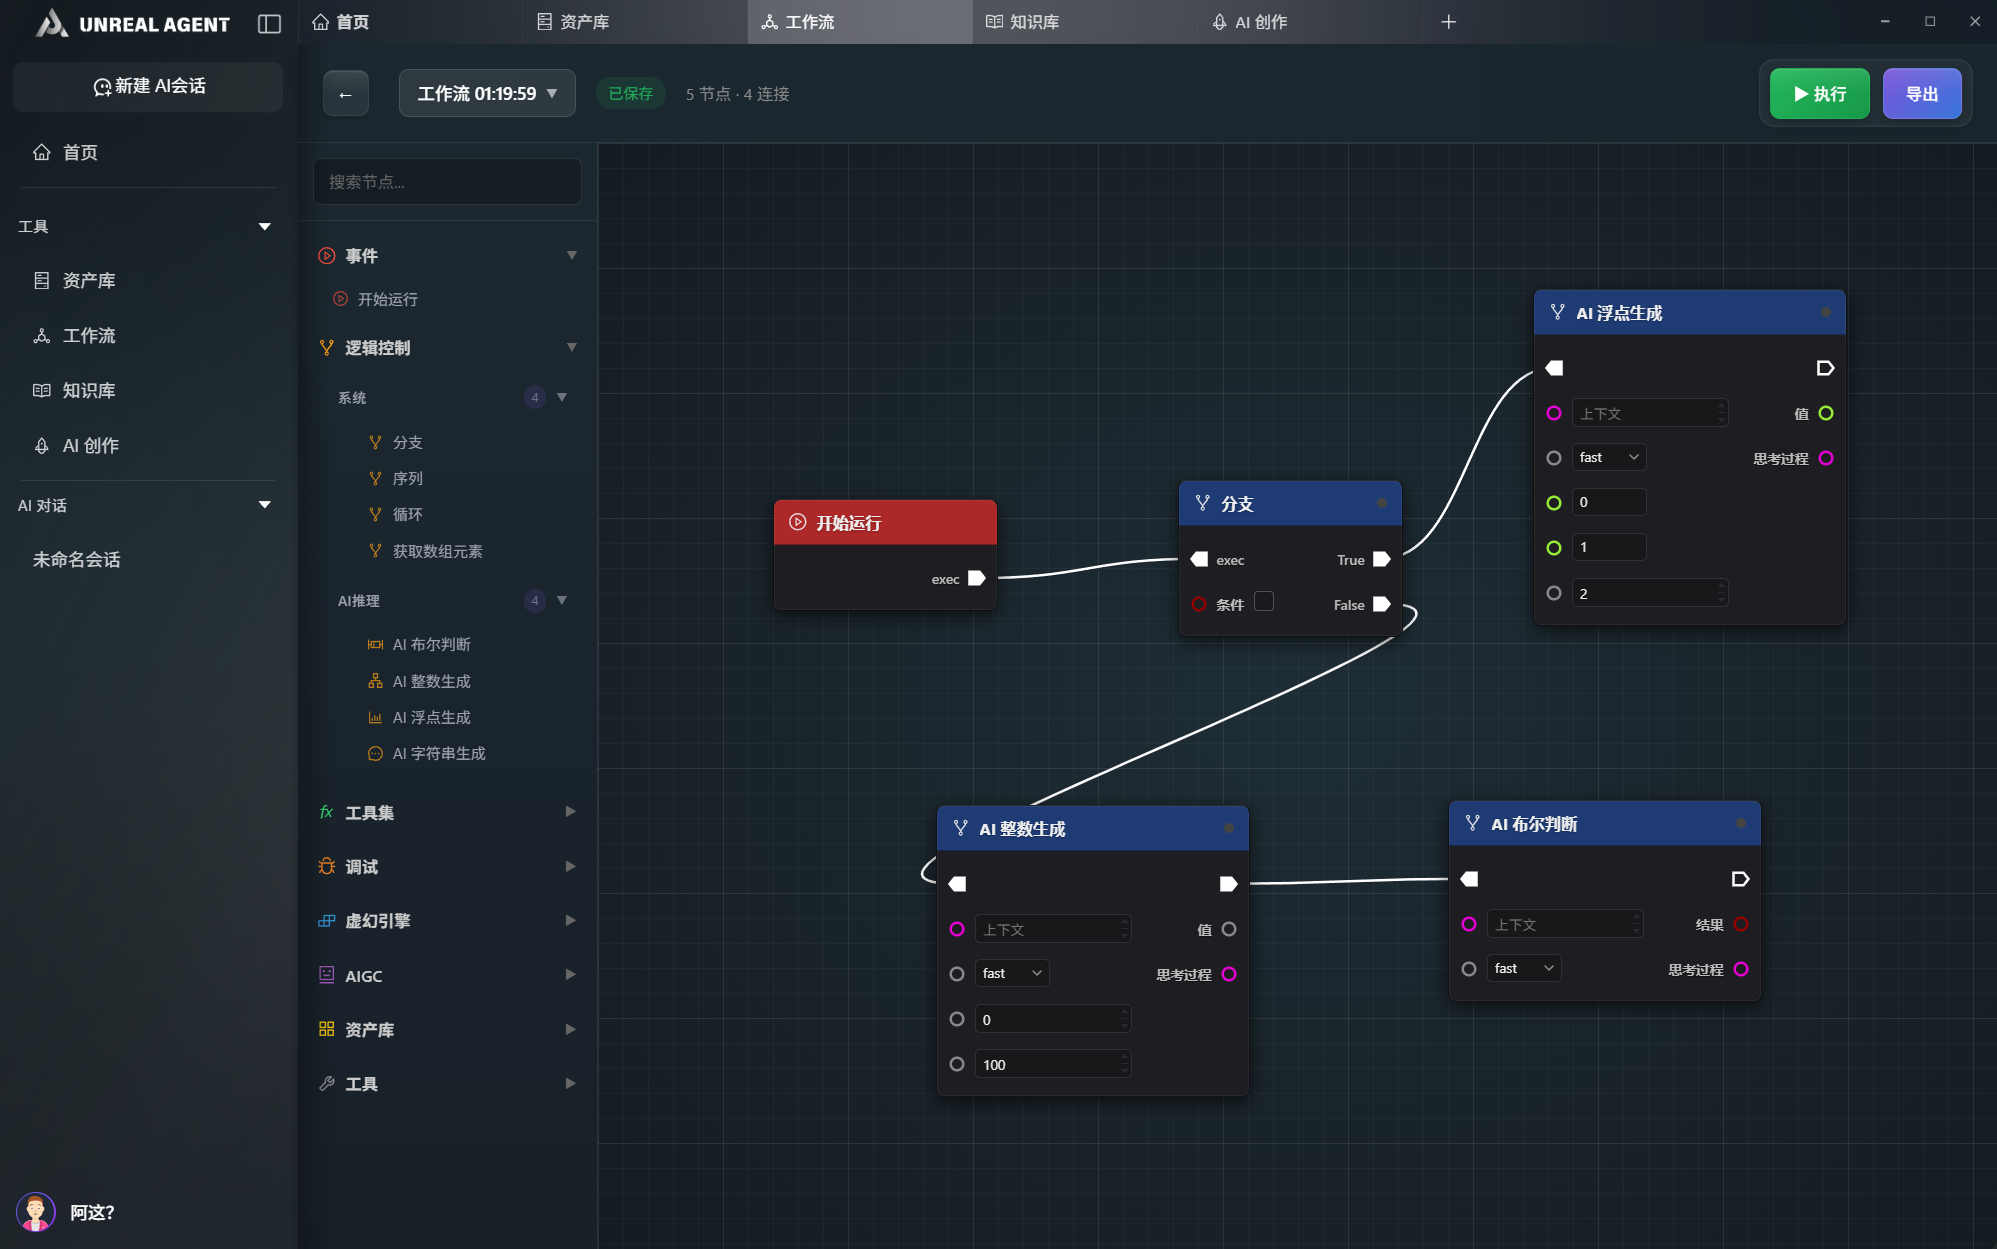Click the back arrow button
This screenshot has width=1997, height=1249.
click(346, 94)
